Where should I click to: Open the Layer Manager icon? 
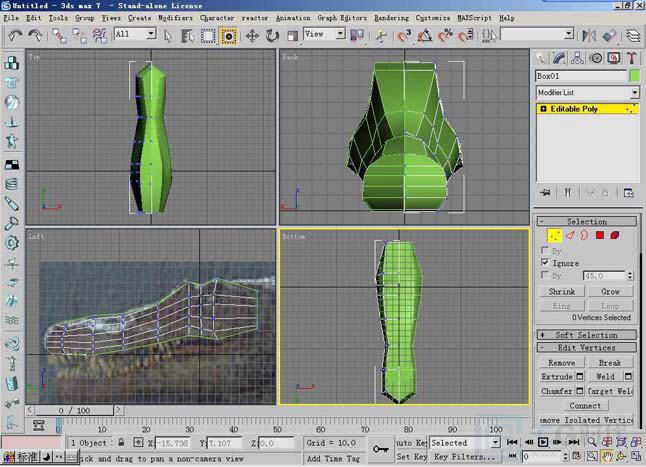tap(634, 36)
